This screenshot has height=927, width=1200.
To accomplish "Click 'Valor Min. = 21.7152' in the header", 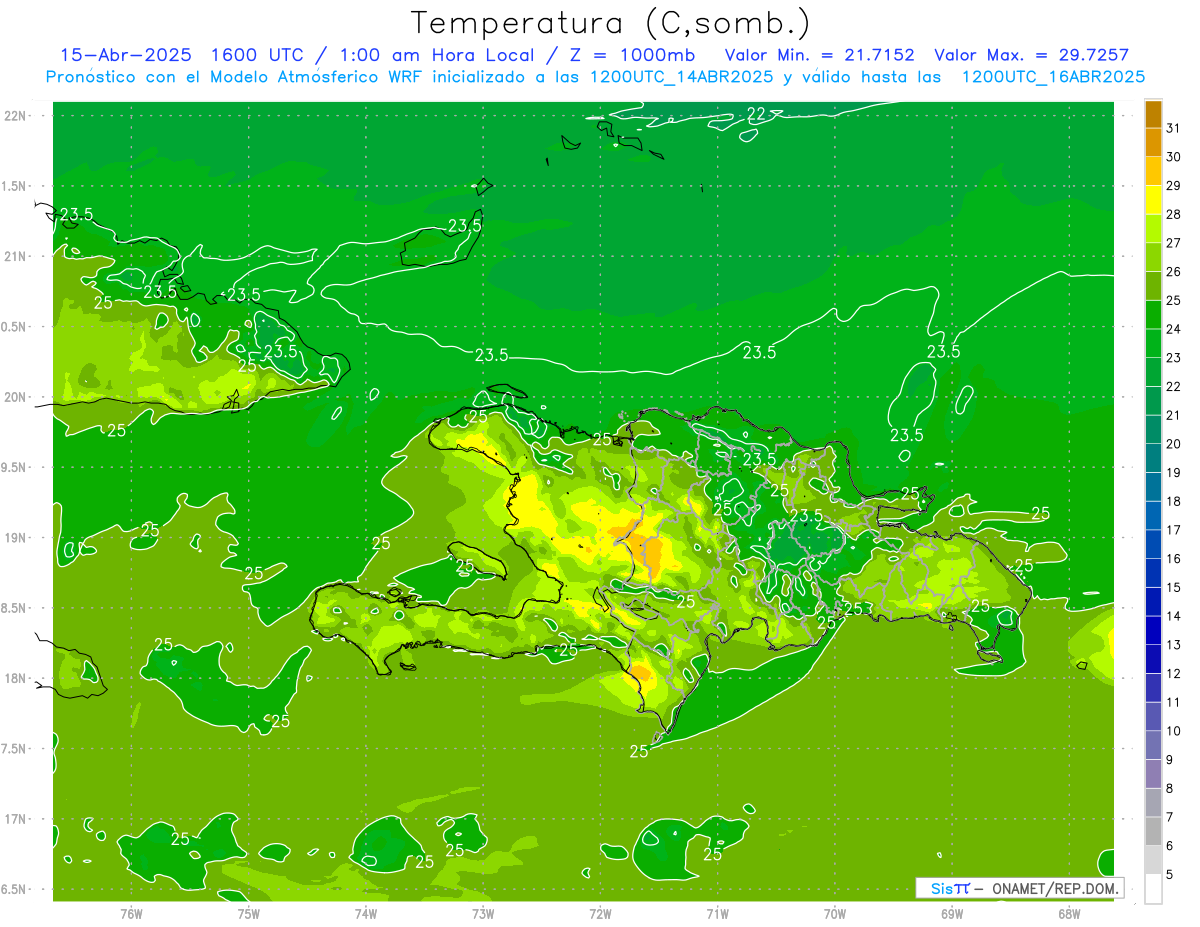I will [819, 55].
